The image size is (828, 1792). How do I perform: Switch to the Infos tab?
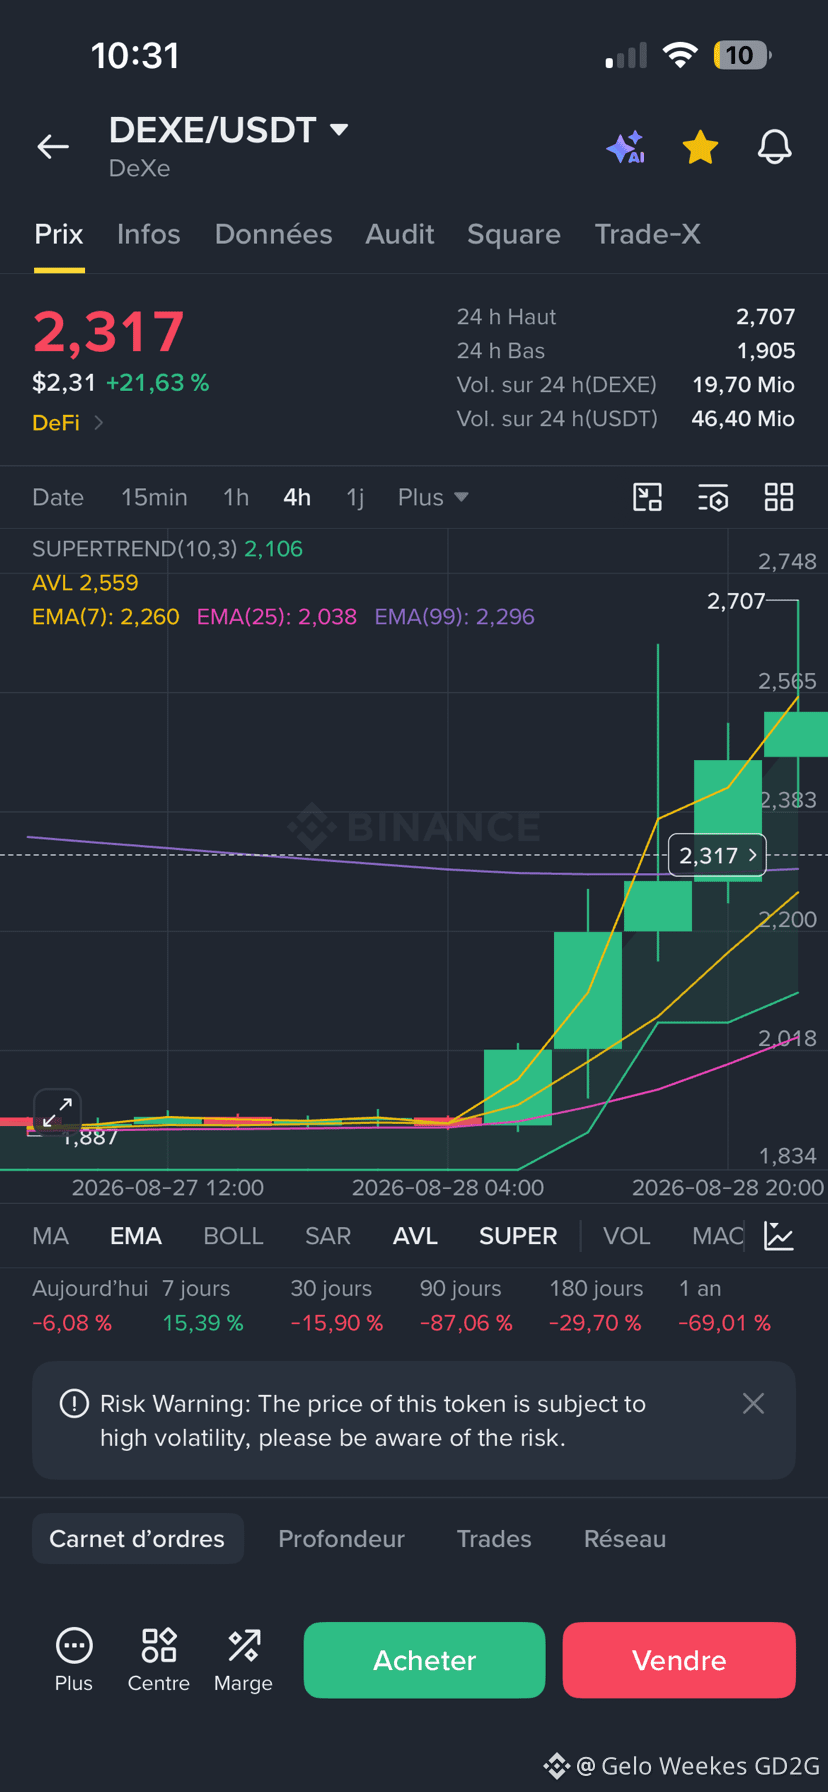click(148, 234)
